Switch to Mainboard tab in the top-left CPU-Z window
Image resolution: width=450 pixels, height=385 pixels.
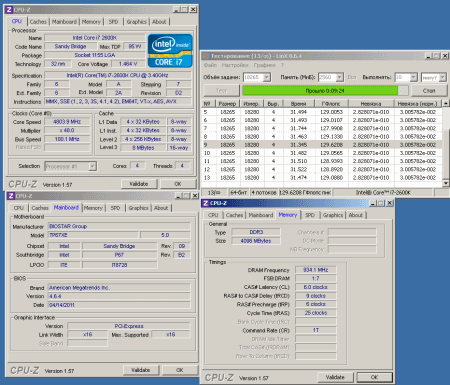coord(64,22)
